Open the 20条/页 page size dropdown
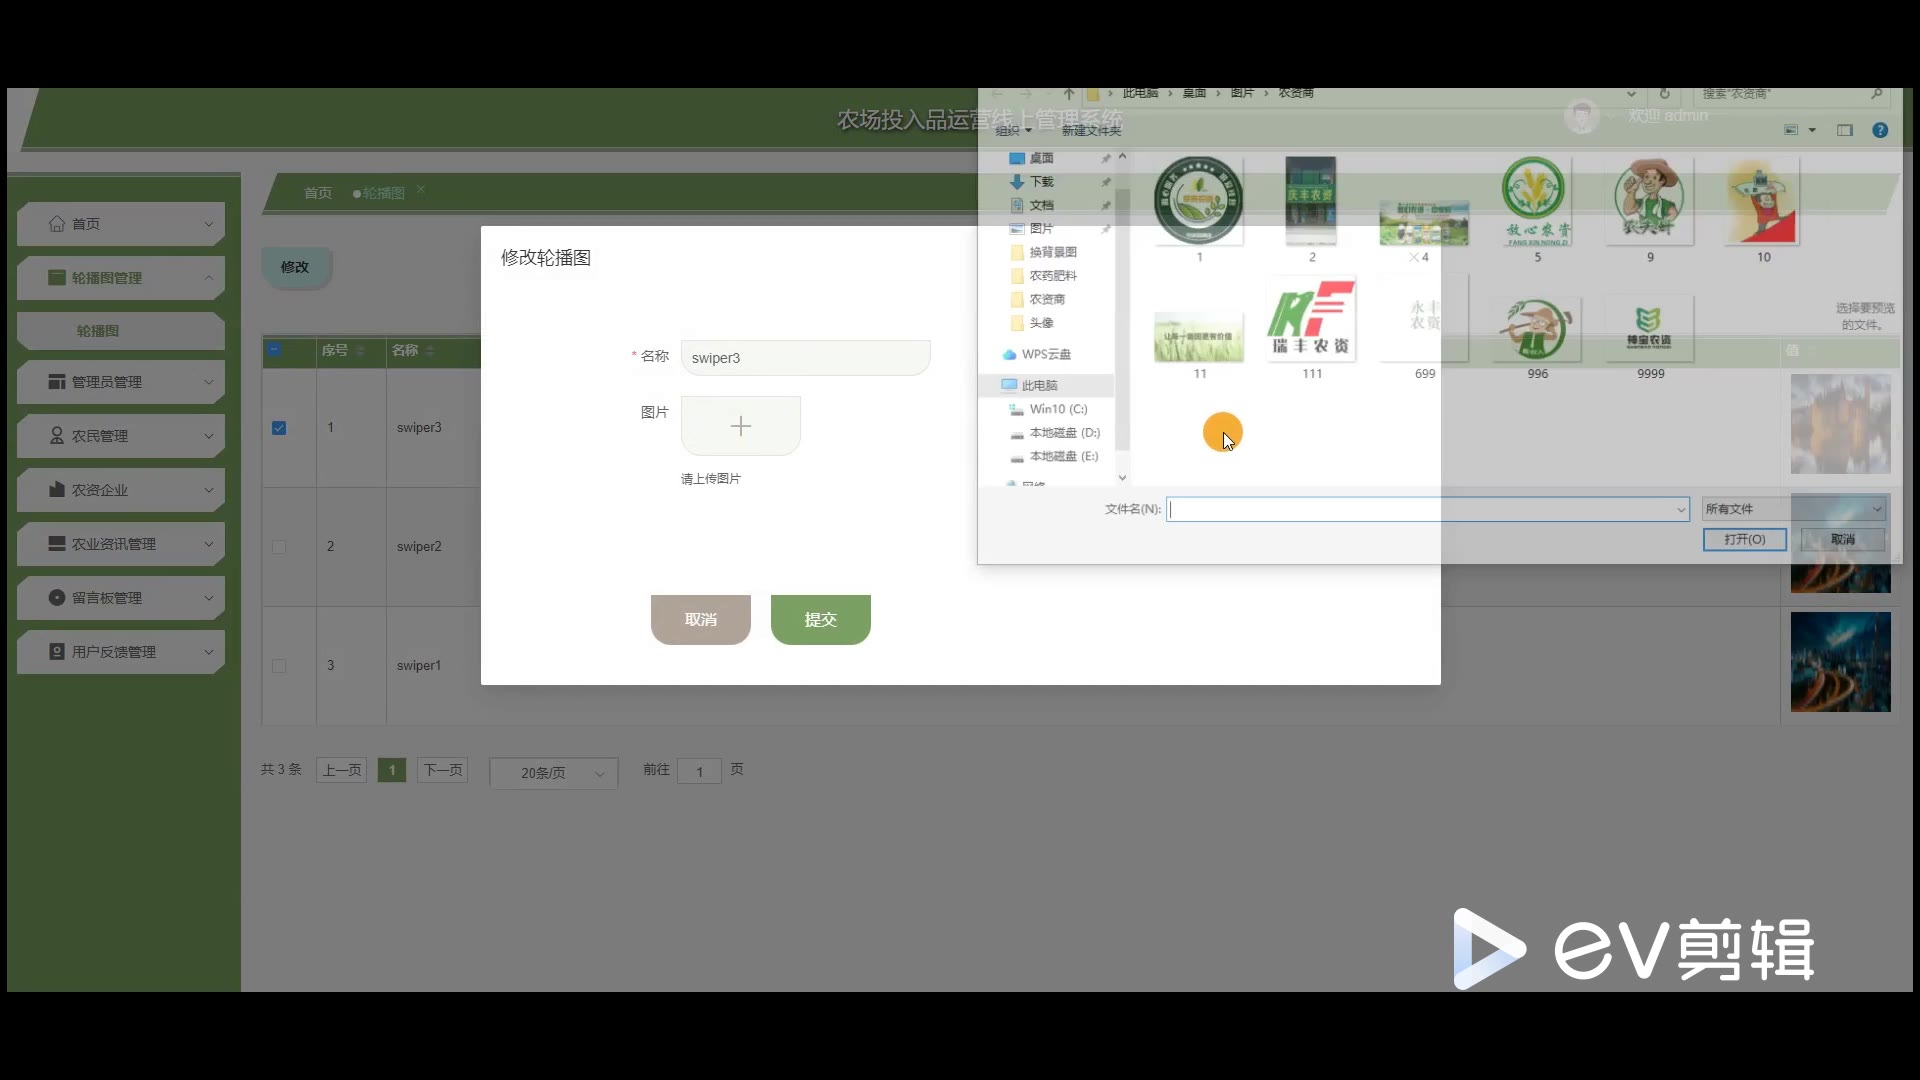This screenshot has height=1080, width=1920. point(553,773)
